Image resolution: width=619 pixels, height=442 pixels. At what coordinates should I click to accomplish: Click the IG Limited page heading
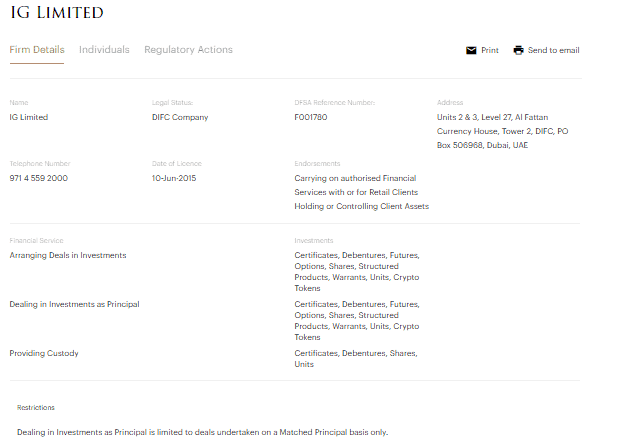coord(56,13)
